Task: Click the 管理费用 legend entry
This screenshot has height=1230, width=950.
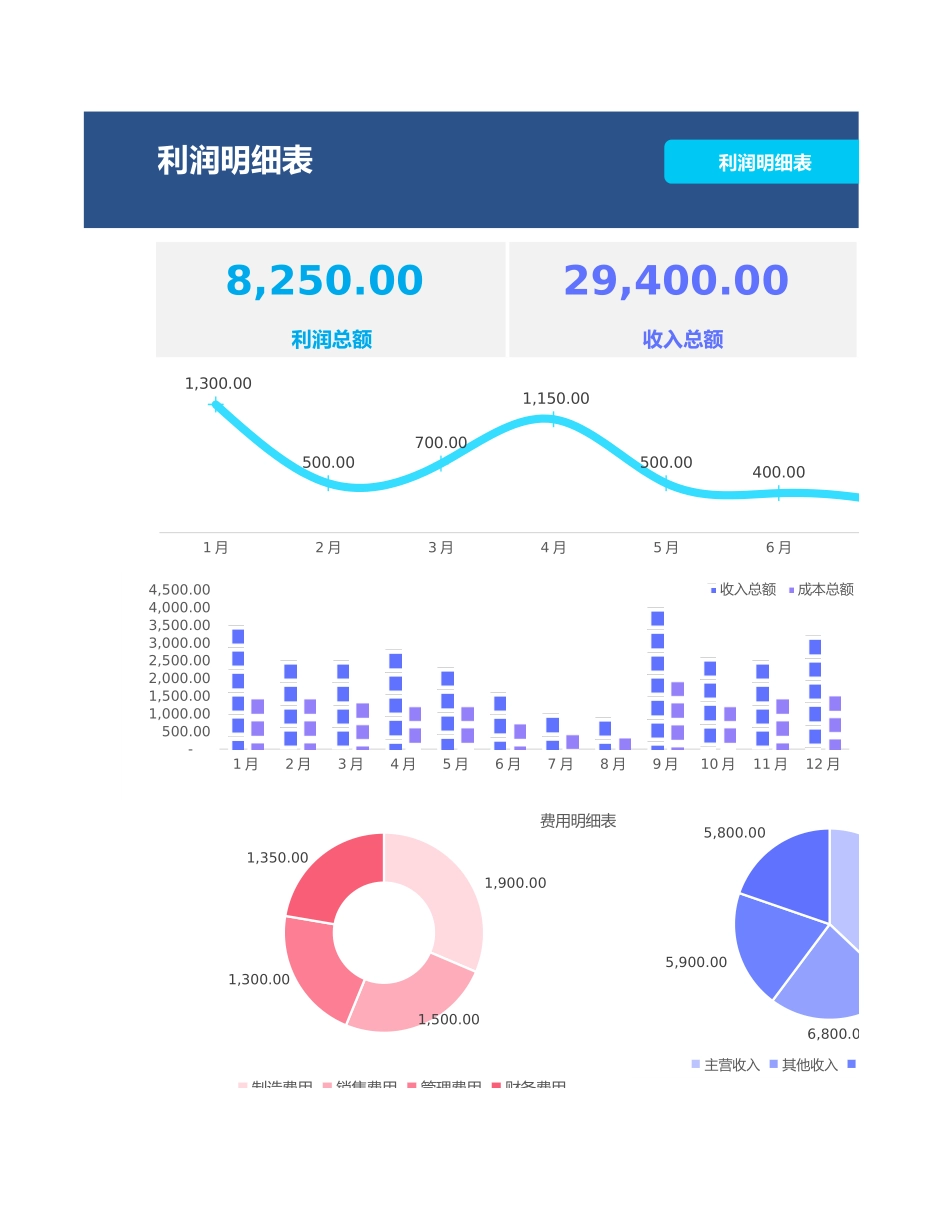Action: [410, 1086]
